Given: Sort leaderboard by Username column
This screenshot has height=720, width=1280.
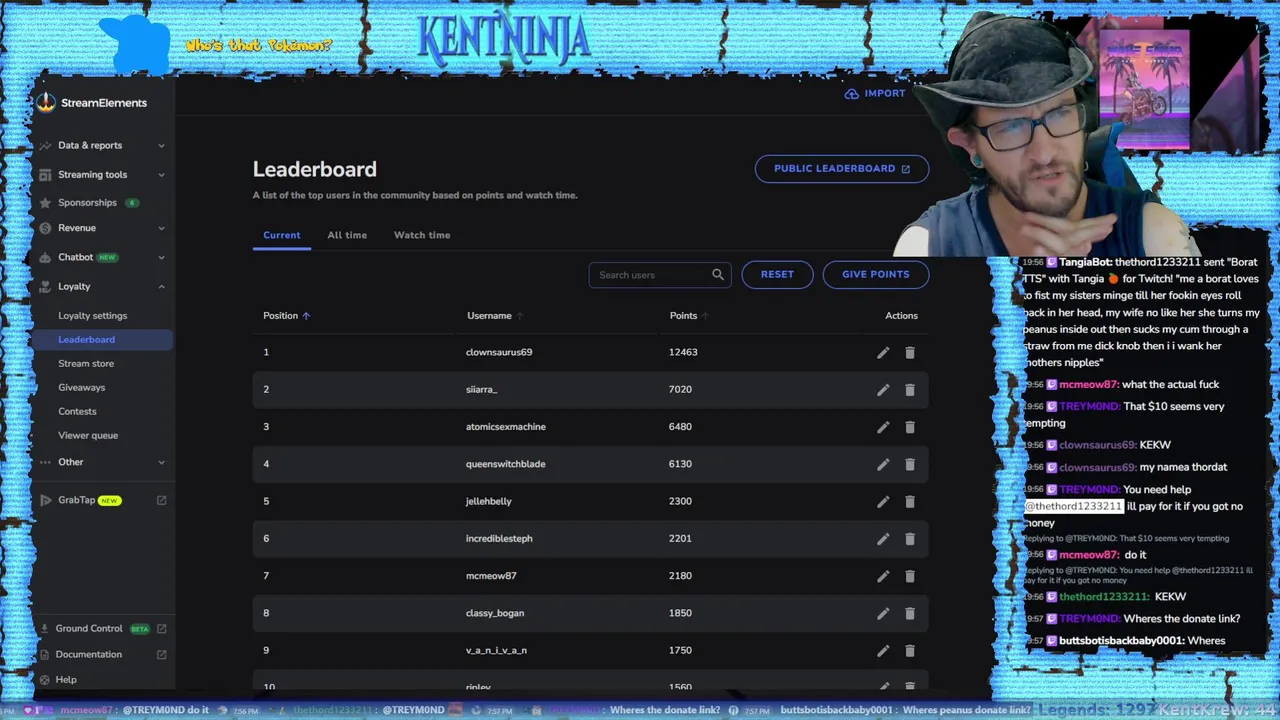Looking at the screenshot, I should pos(494,316).
